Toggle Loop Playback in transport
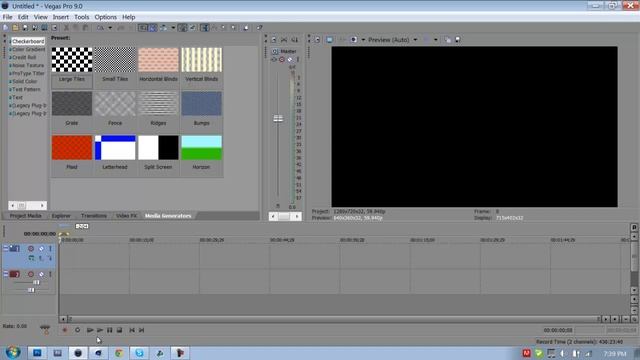This screenshot has height=360, width=640. pyautogui.click(x=77, y=330)
